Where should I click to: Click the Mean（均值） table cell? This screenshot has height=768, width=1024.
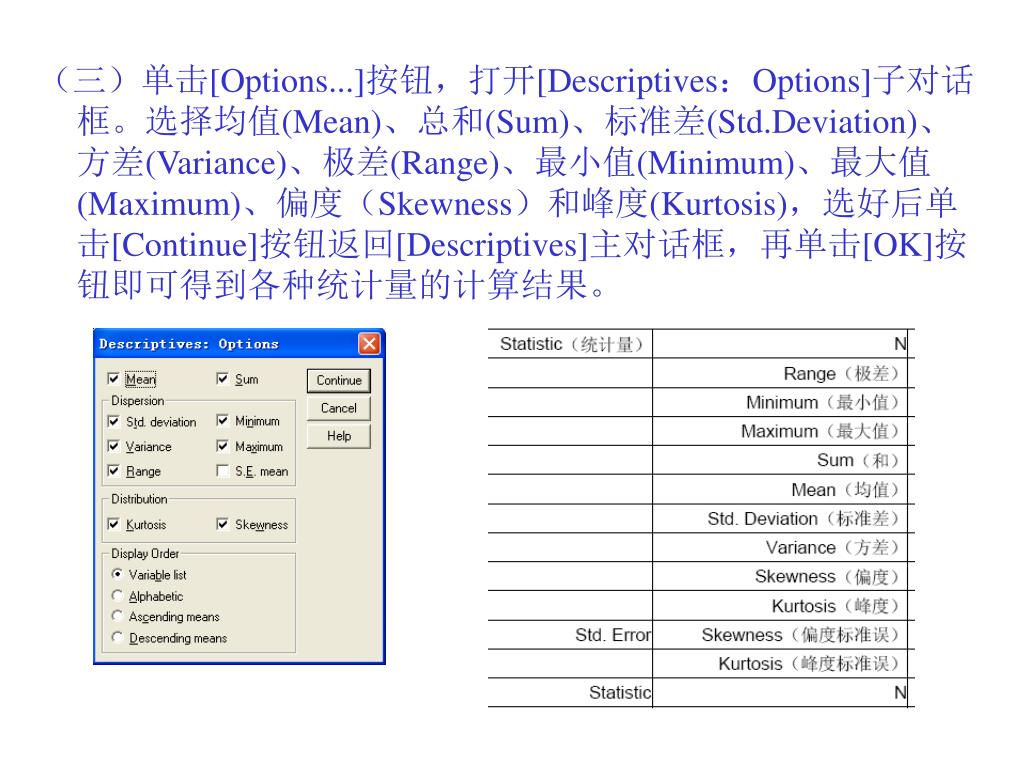coord(780,489)
